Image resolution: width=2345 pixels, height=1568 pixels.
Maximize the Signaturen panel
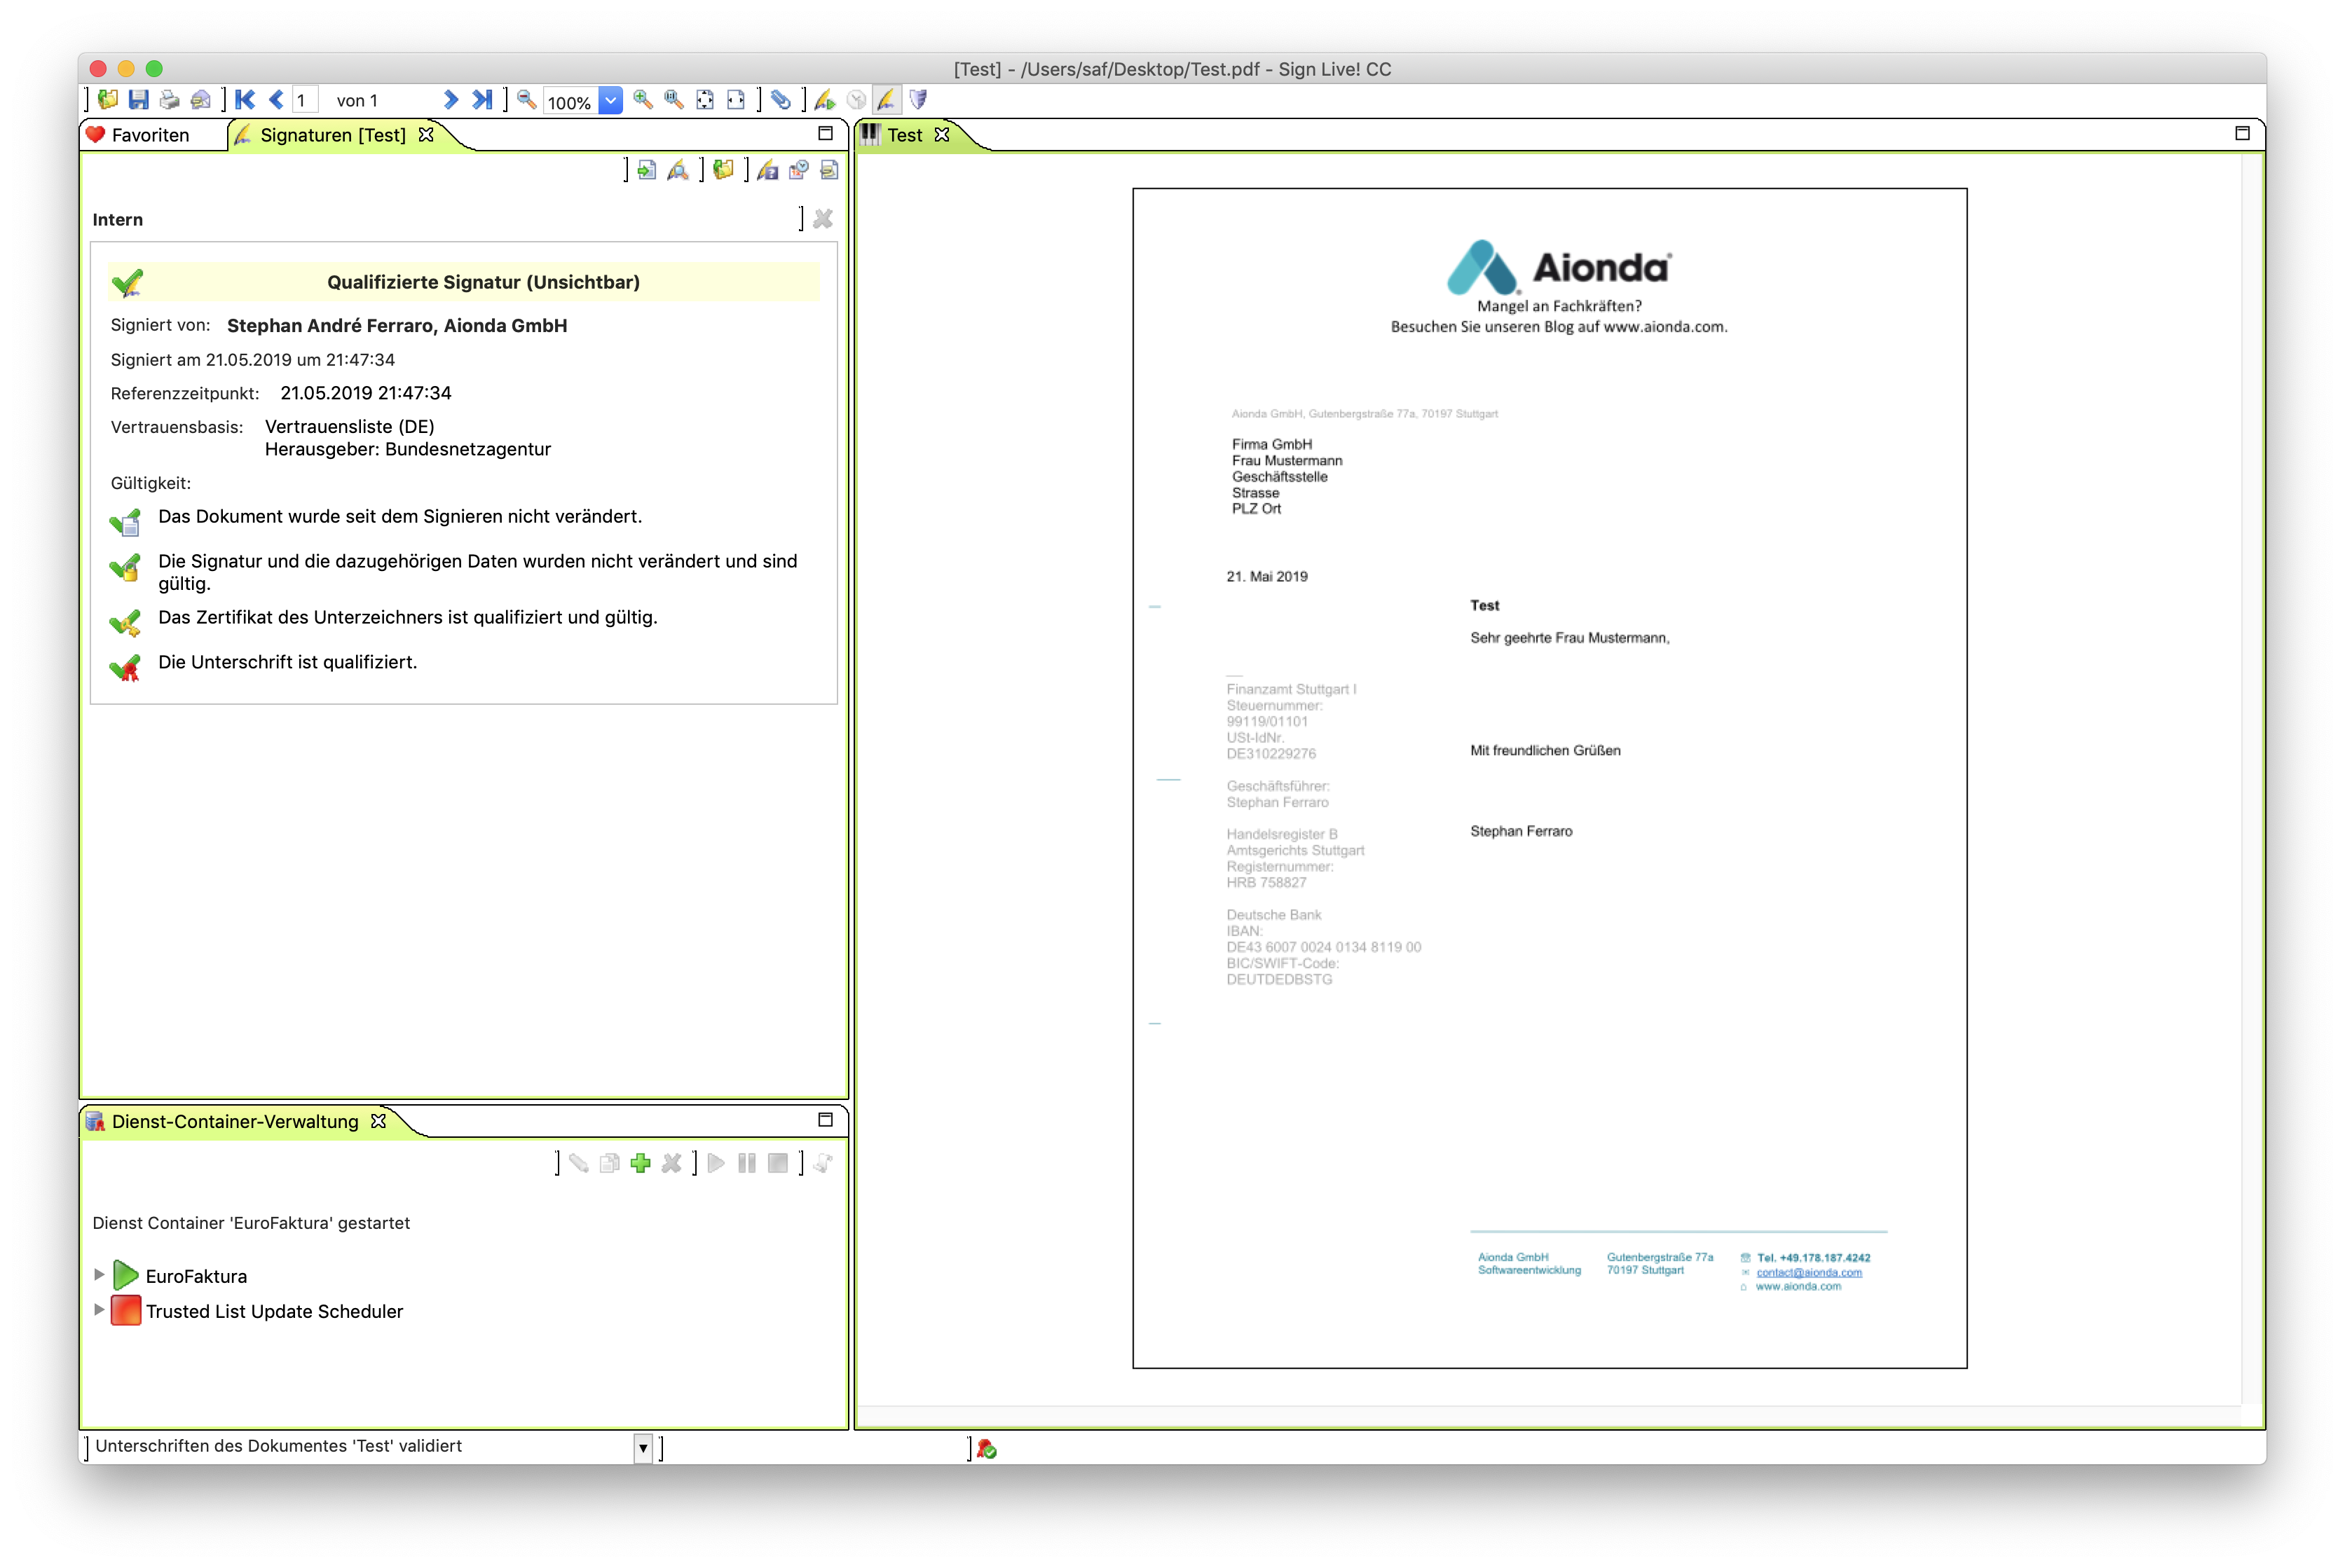point(825,133)
